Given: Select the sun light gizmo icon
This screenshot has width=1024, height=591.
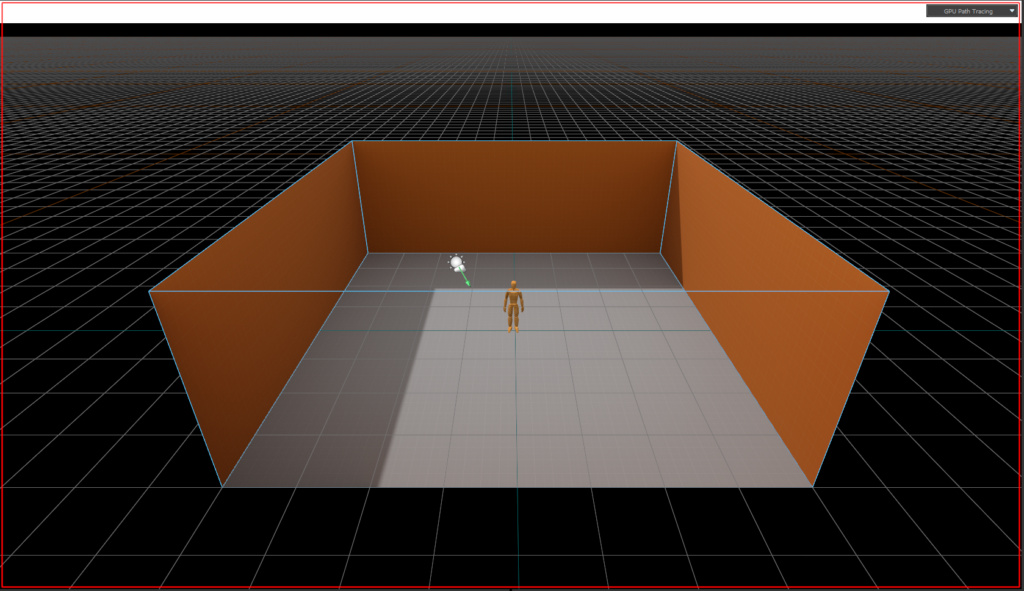Looking at the screenshot, I should click(456, 263).
